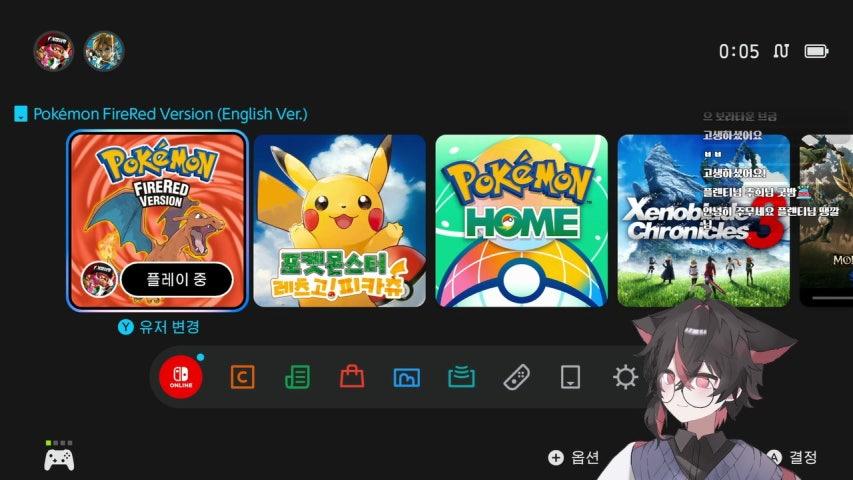Image resolution: width=853 pixels, height=480 pixels.
Task: Open Nintendo eShop shopping bag icon
Action: [351, 377]
